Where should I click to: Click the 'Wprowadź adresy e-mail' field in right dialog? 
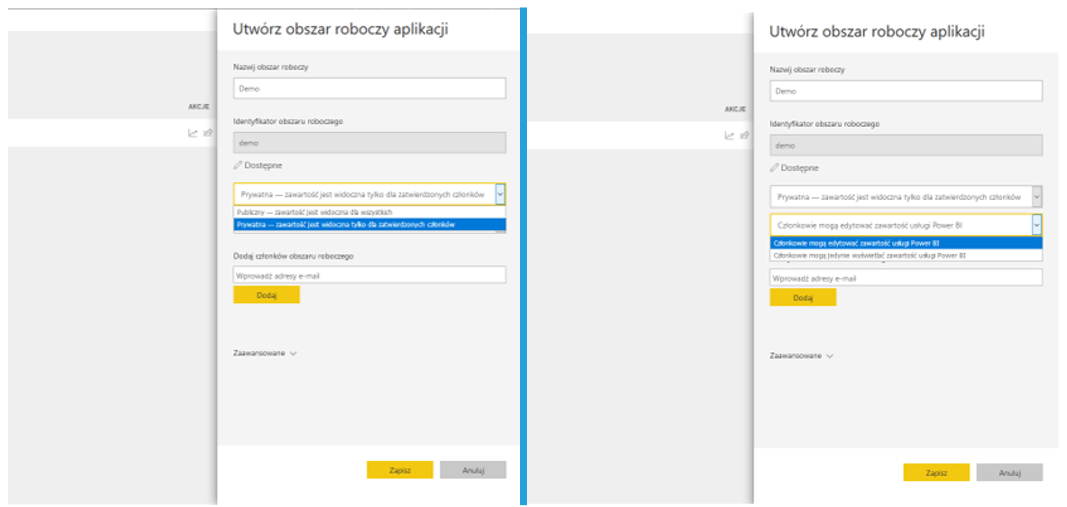pos(905,278)
